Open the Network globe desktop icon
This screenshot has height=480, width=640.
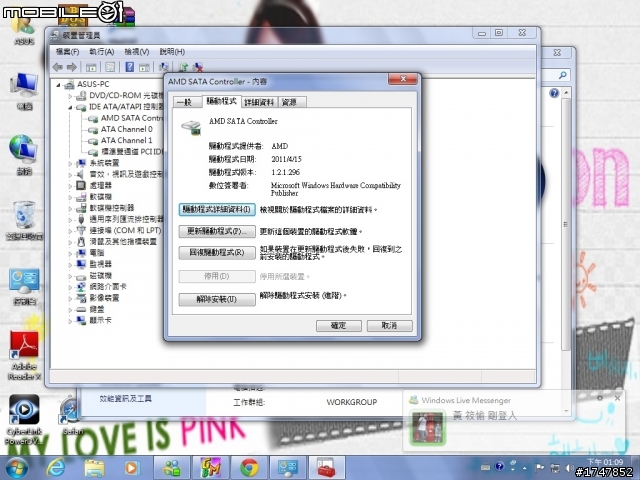tap(24, 154)
